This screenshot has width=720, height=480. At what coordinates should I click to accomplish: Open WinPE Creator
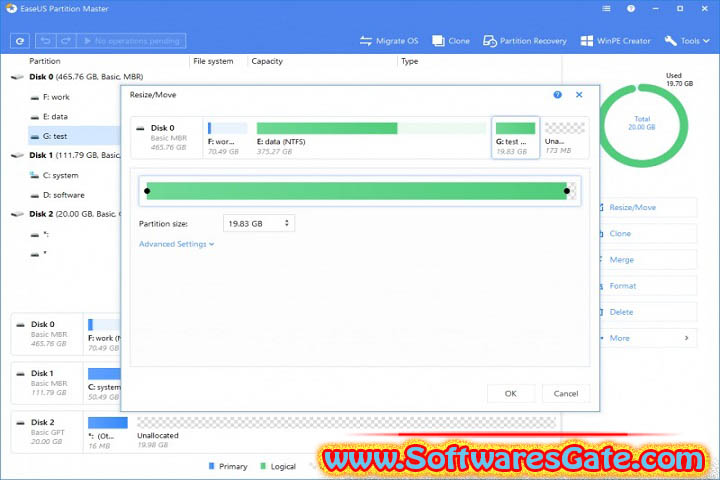(615, 41)
